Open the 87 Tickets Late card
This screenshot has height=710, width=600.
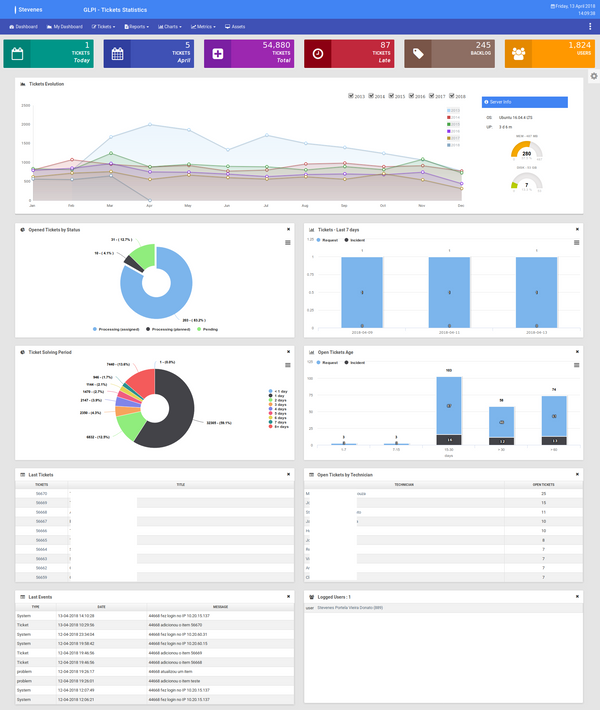point(349,54)
